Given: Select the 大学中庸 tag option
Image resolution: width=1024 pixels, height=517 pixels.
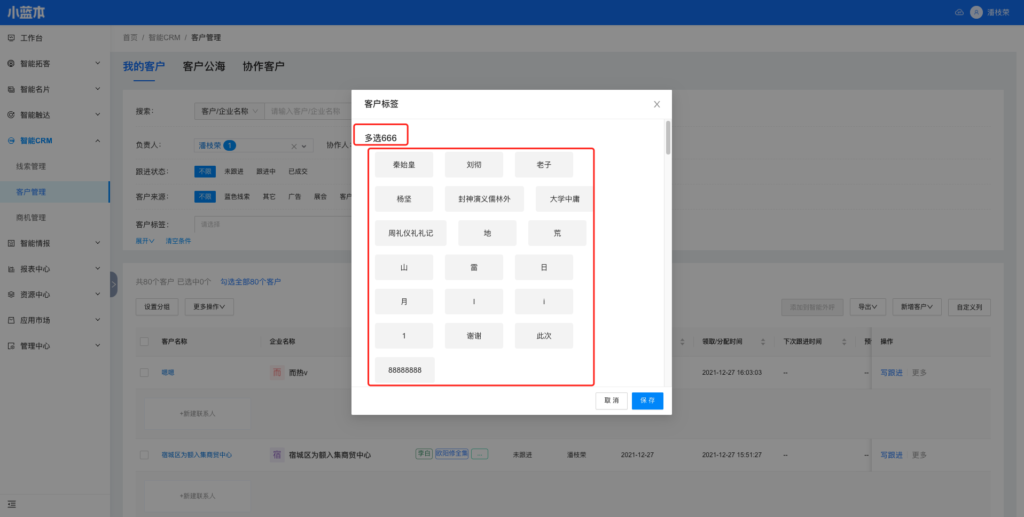Looking at the screenshot, I should coord(564,199).
